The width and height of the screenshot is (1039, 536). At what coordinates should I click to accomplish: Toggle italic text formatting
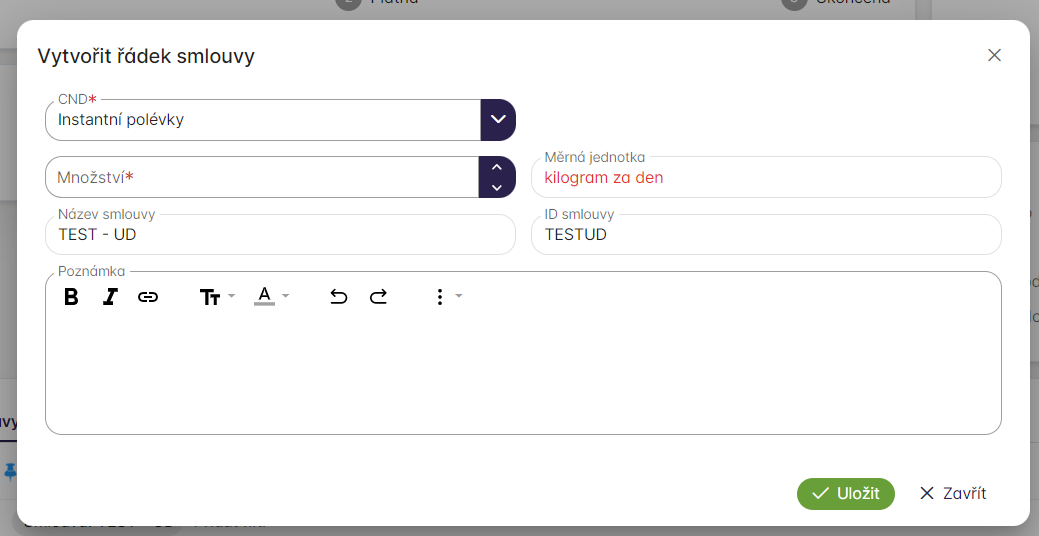[110, 297]
